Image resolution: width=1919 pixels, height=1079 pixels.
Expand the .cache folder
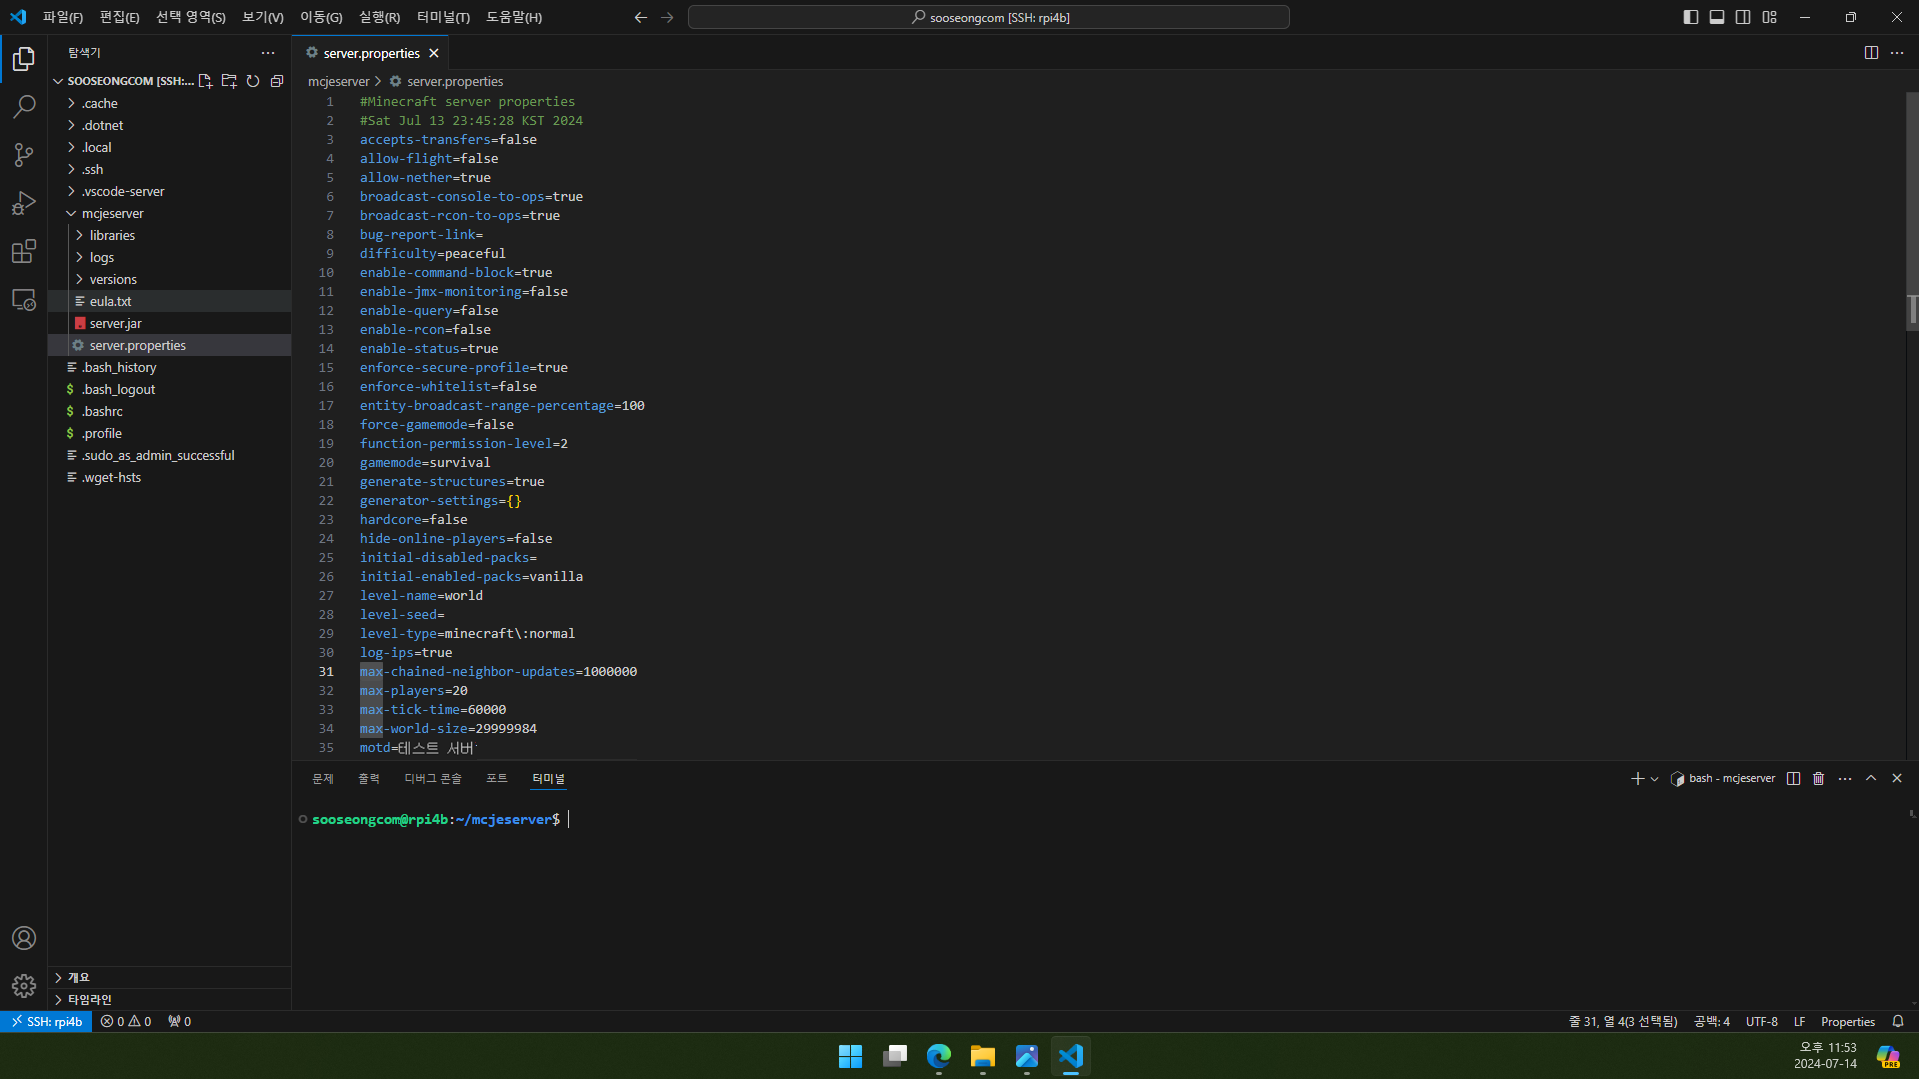pos(169,103)
